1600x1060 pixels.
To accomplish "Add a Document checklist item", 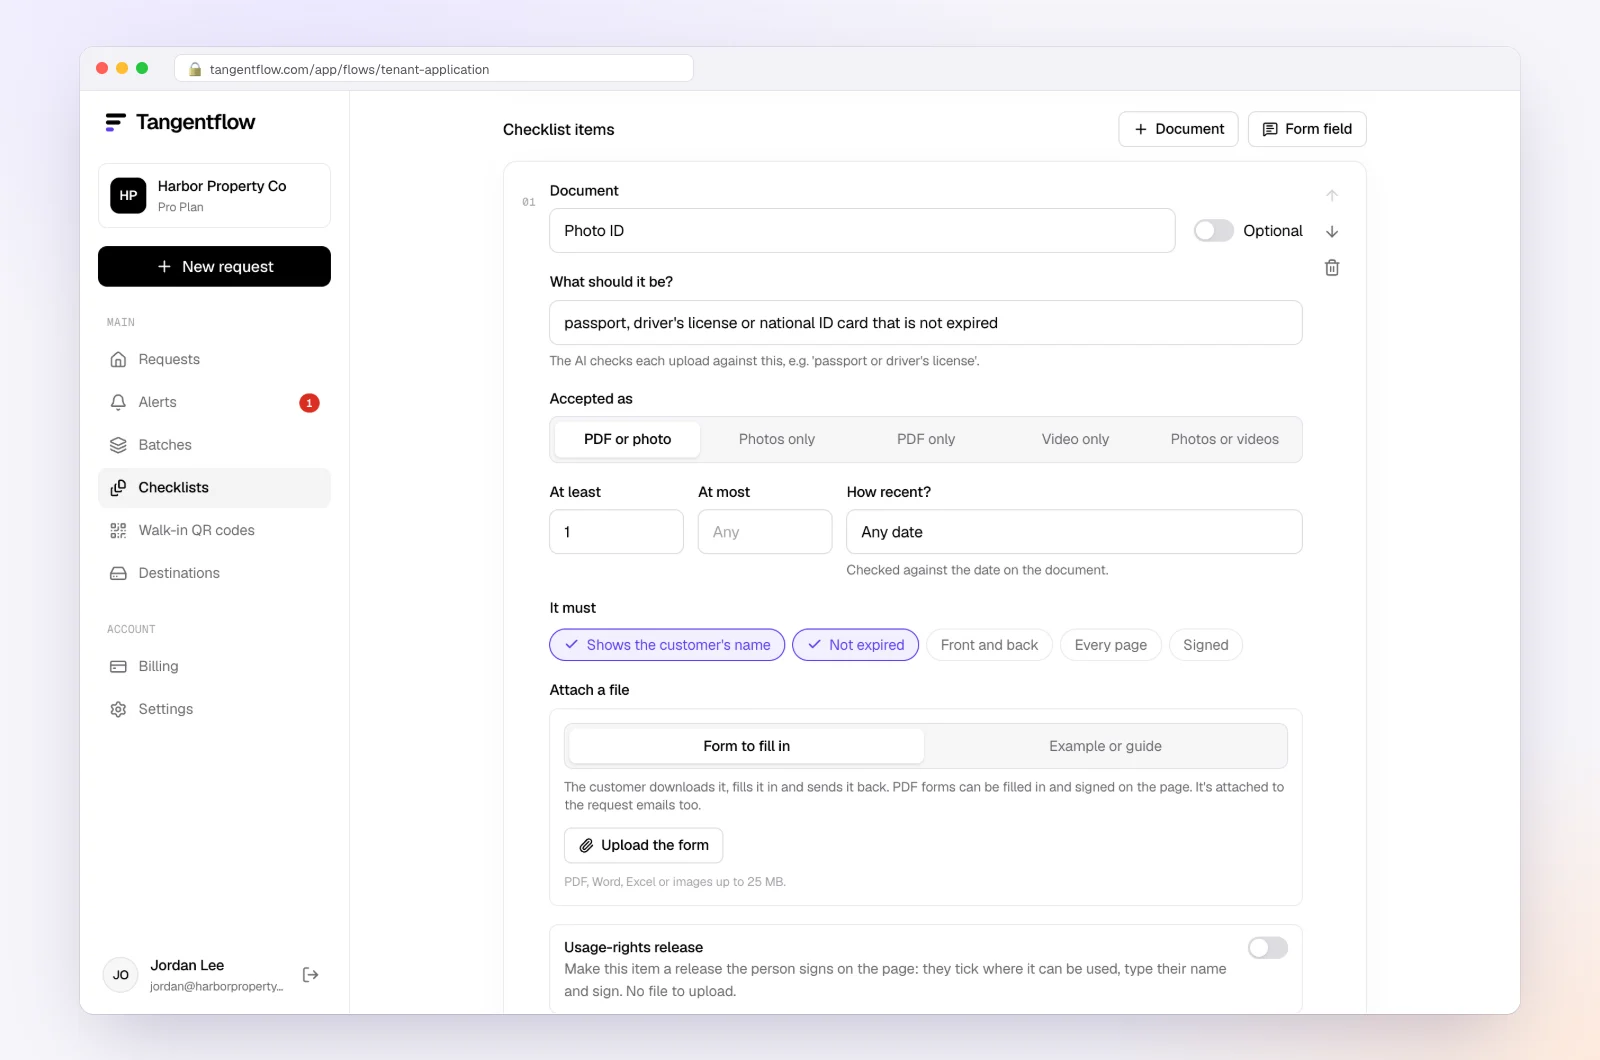I will [x=1179, y=129].
